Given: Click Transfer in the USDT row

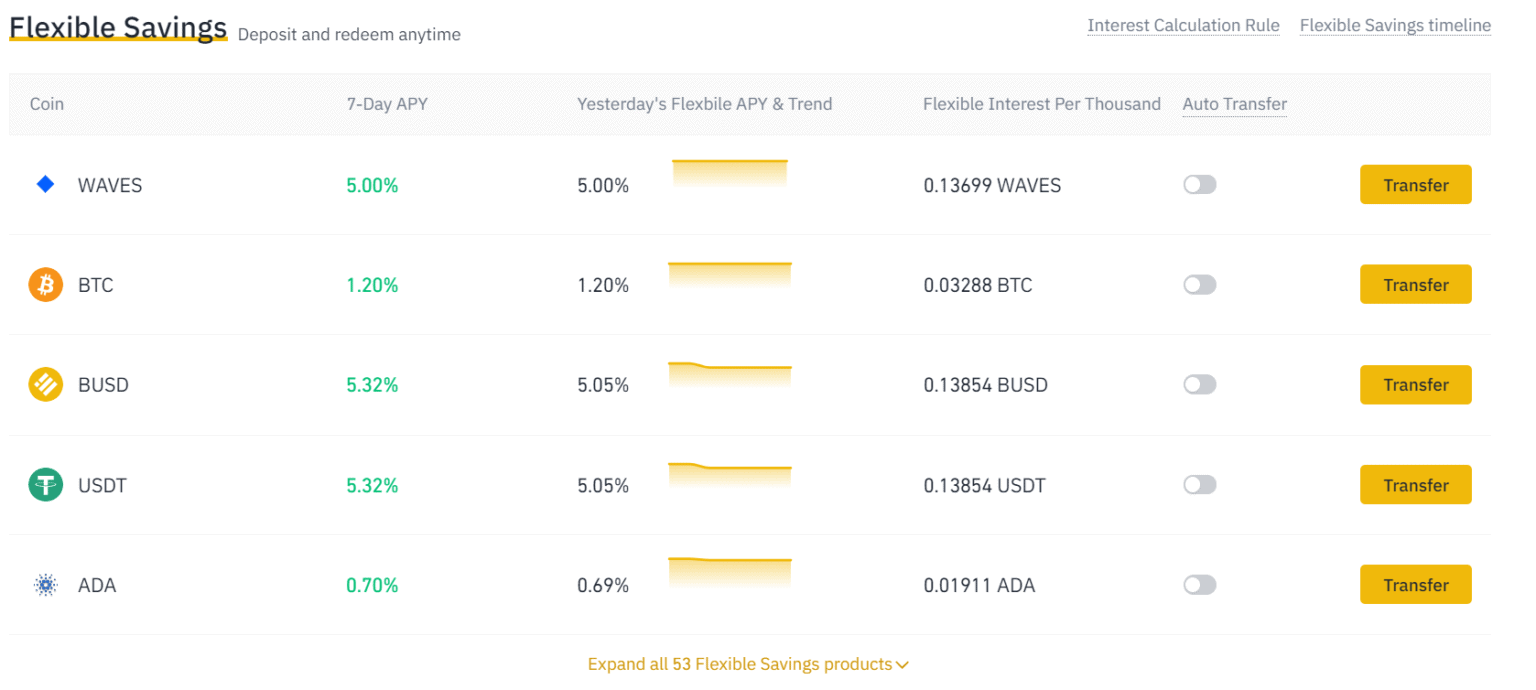Looking at the screenshot, I should click(1415, 485).
